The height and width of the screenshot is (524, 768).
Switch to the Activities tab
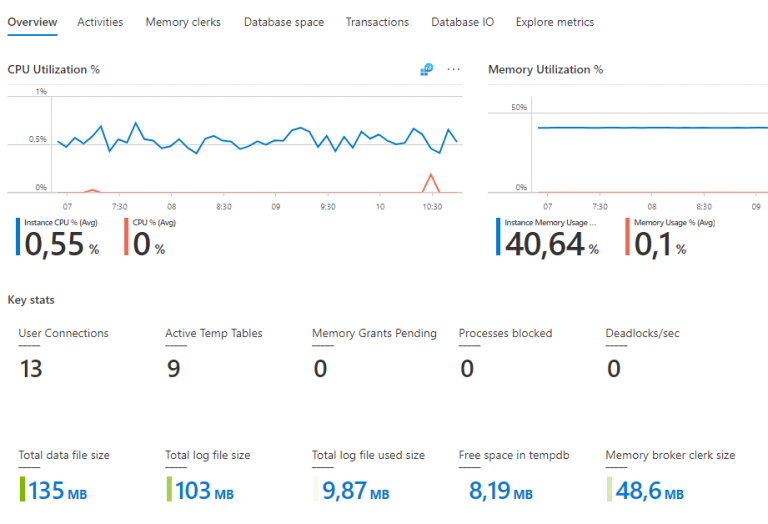[100, 22]
